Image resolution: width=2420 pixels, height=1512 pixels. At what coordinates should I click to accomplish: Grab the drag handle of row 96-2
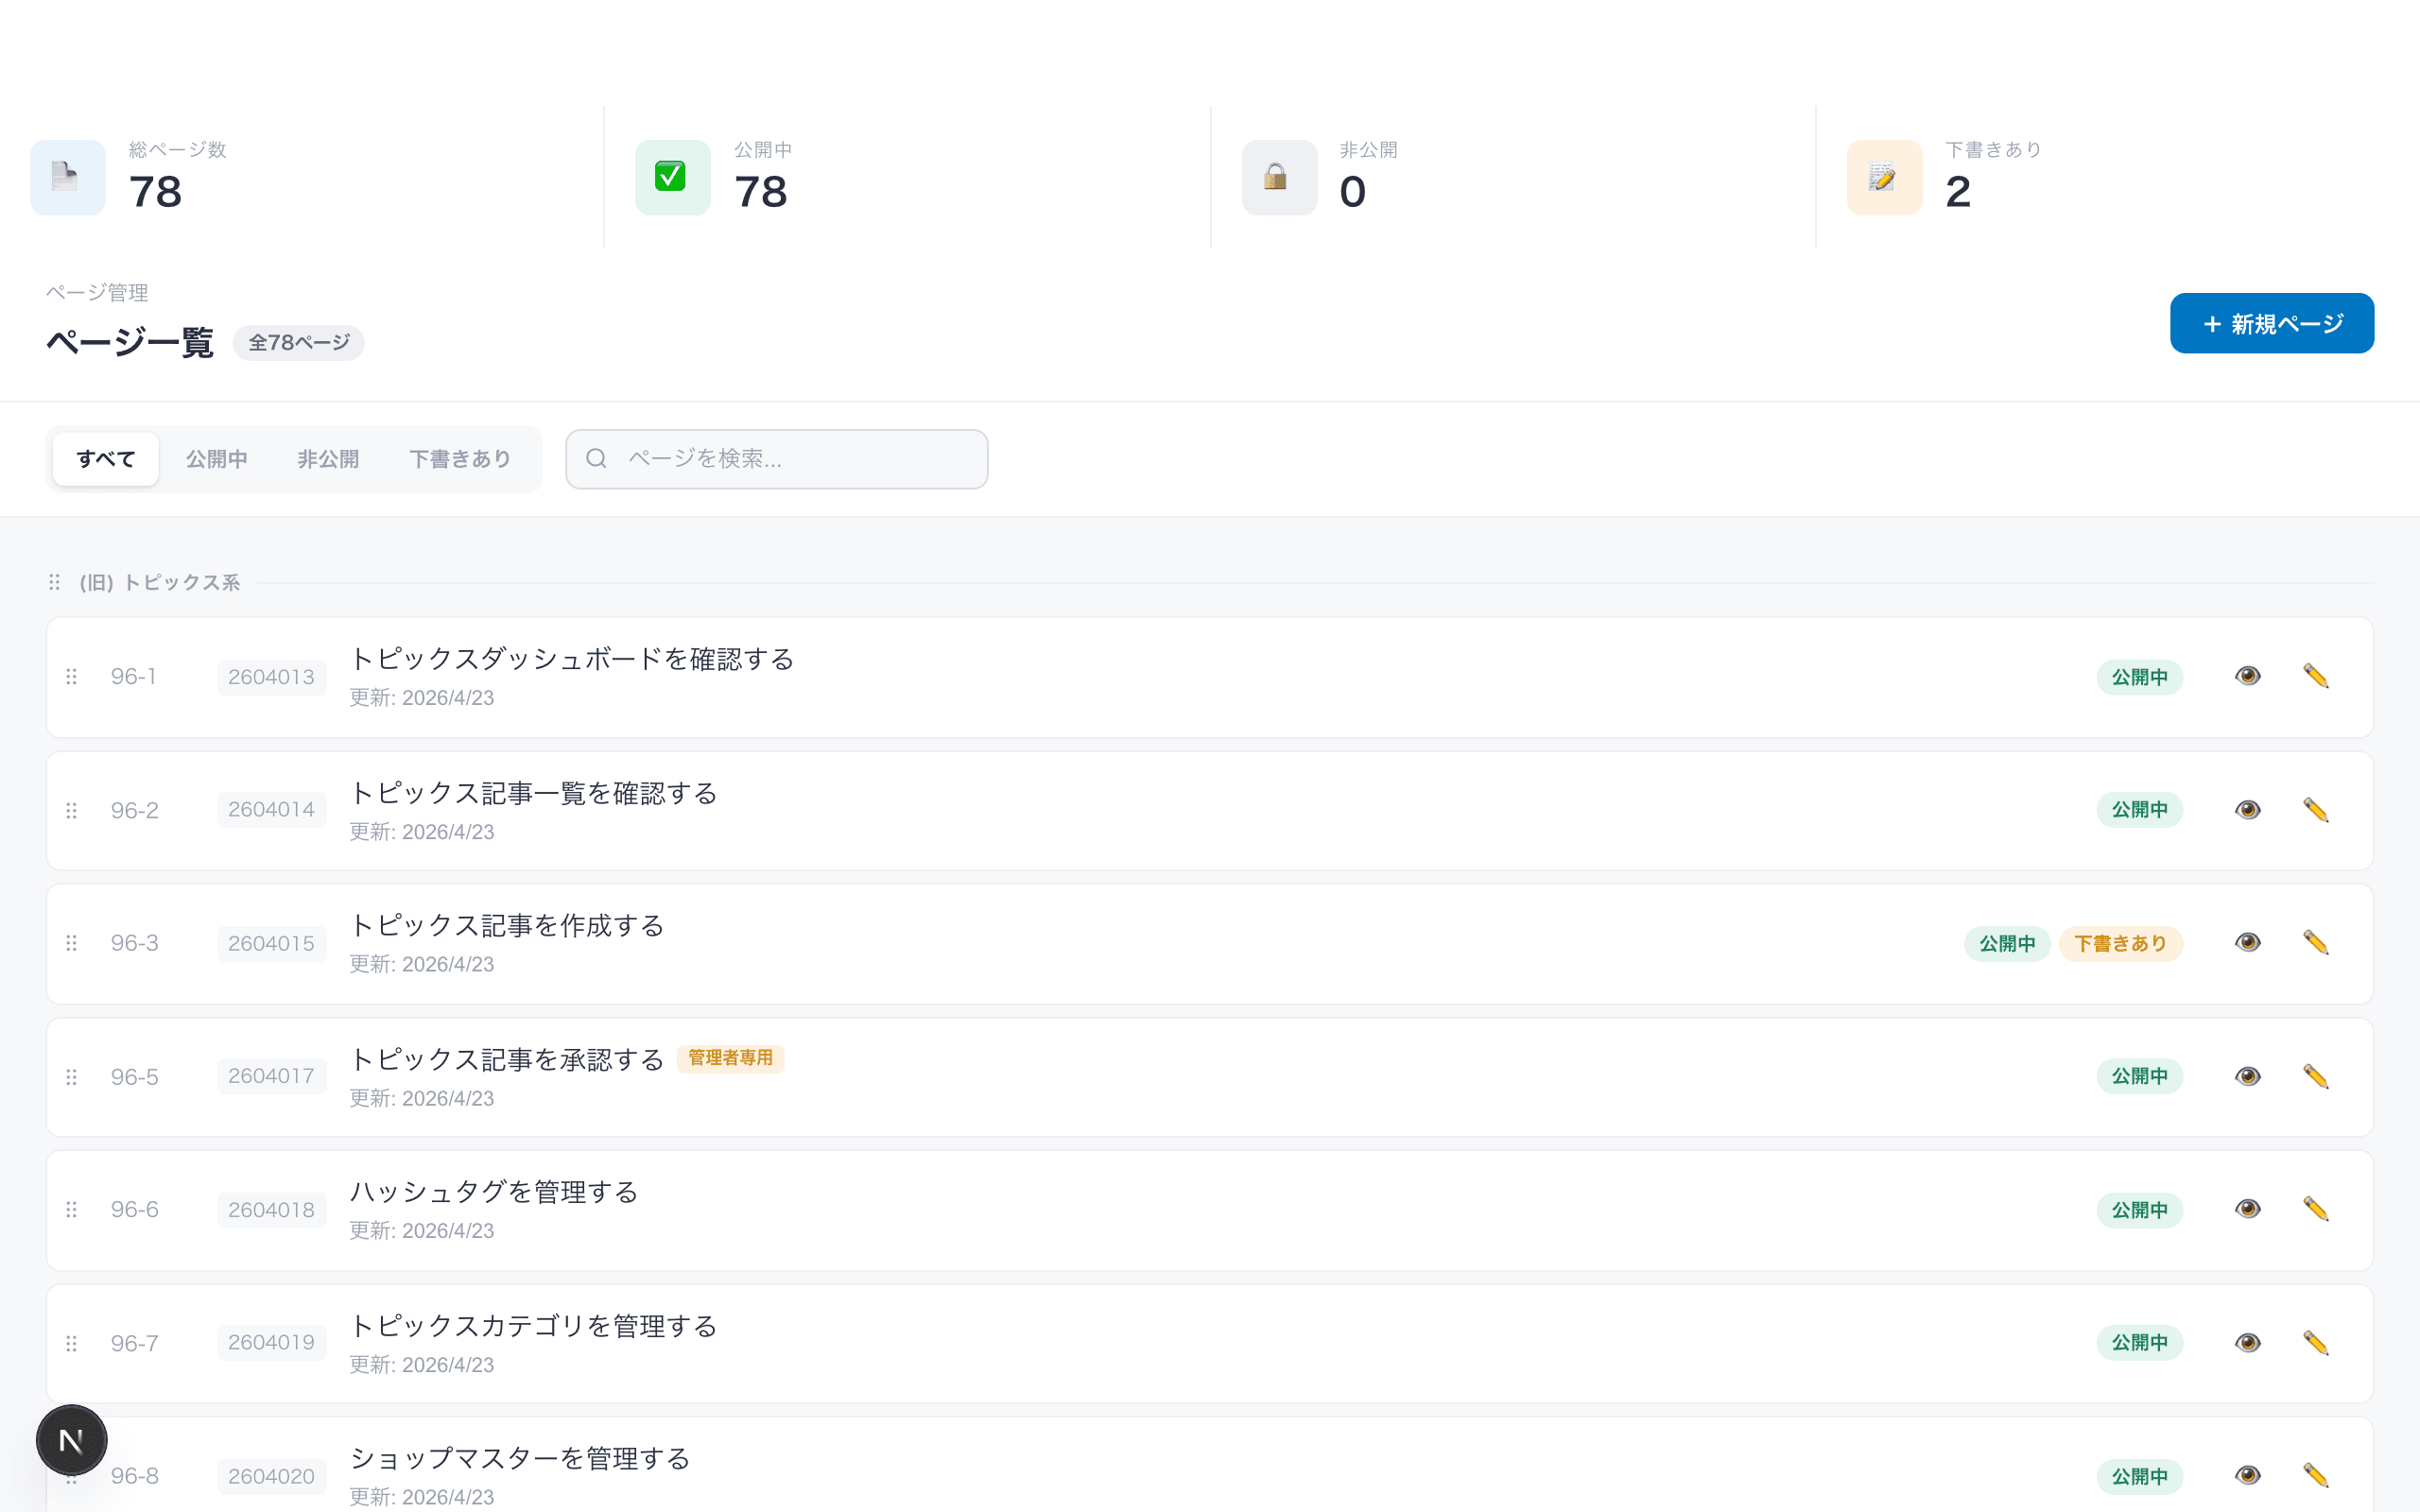click(72, 810)
